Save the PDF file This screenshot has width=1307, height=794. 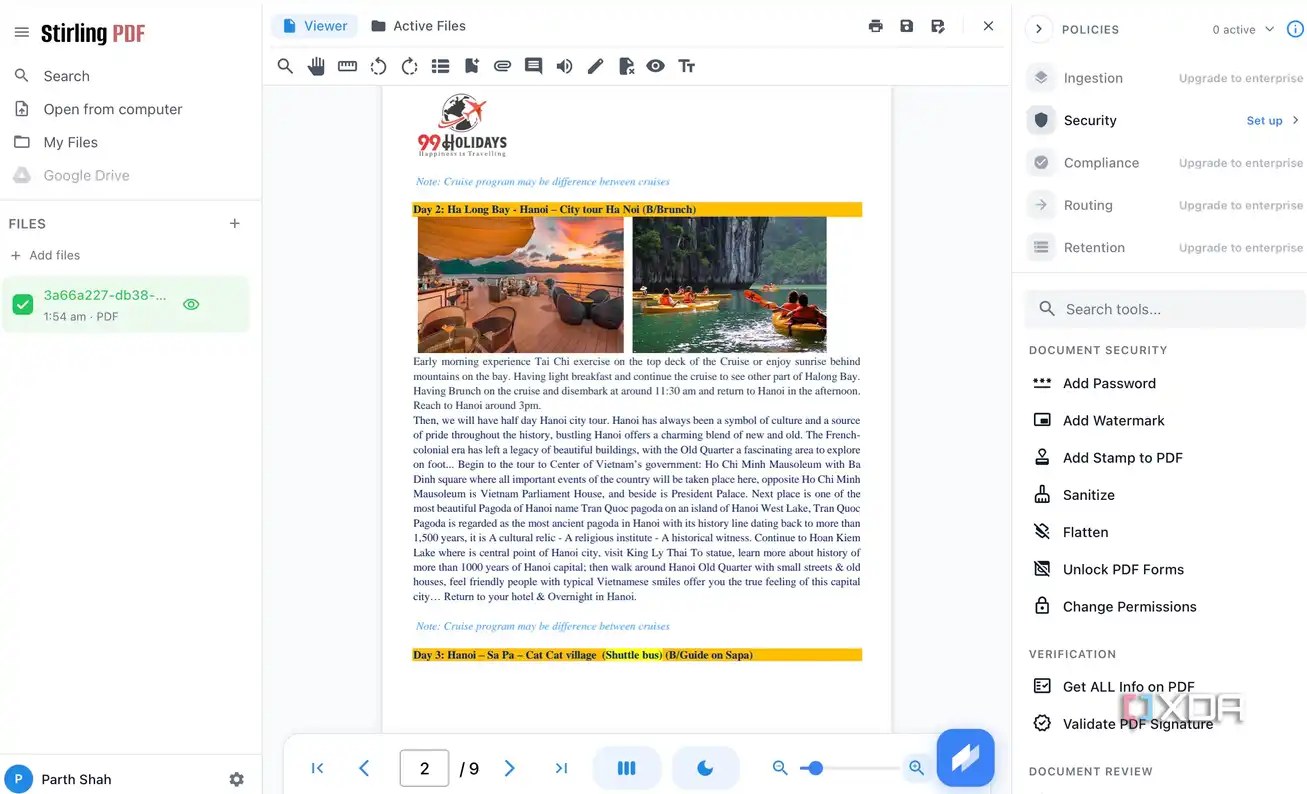tap(906, 26)
